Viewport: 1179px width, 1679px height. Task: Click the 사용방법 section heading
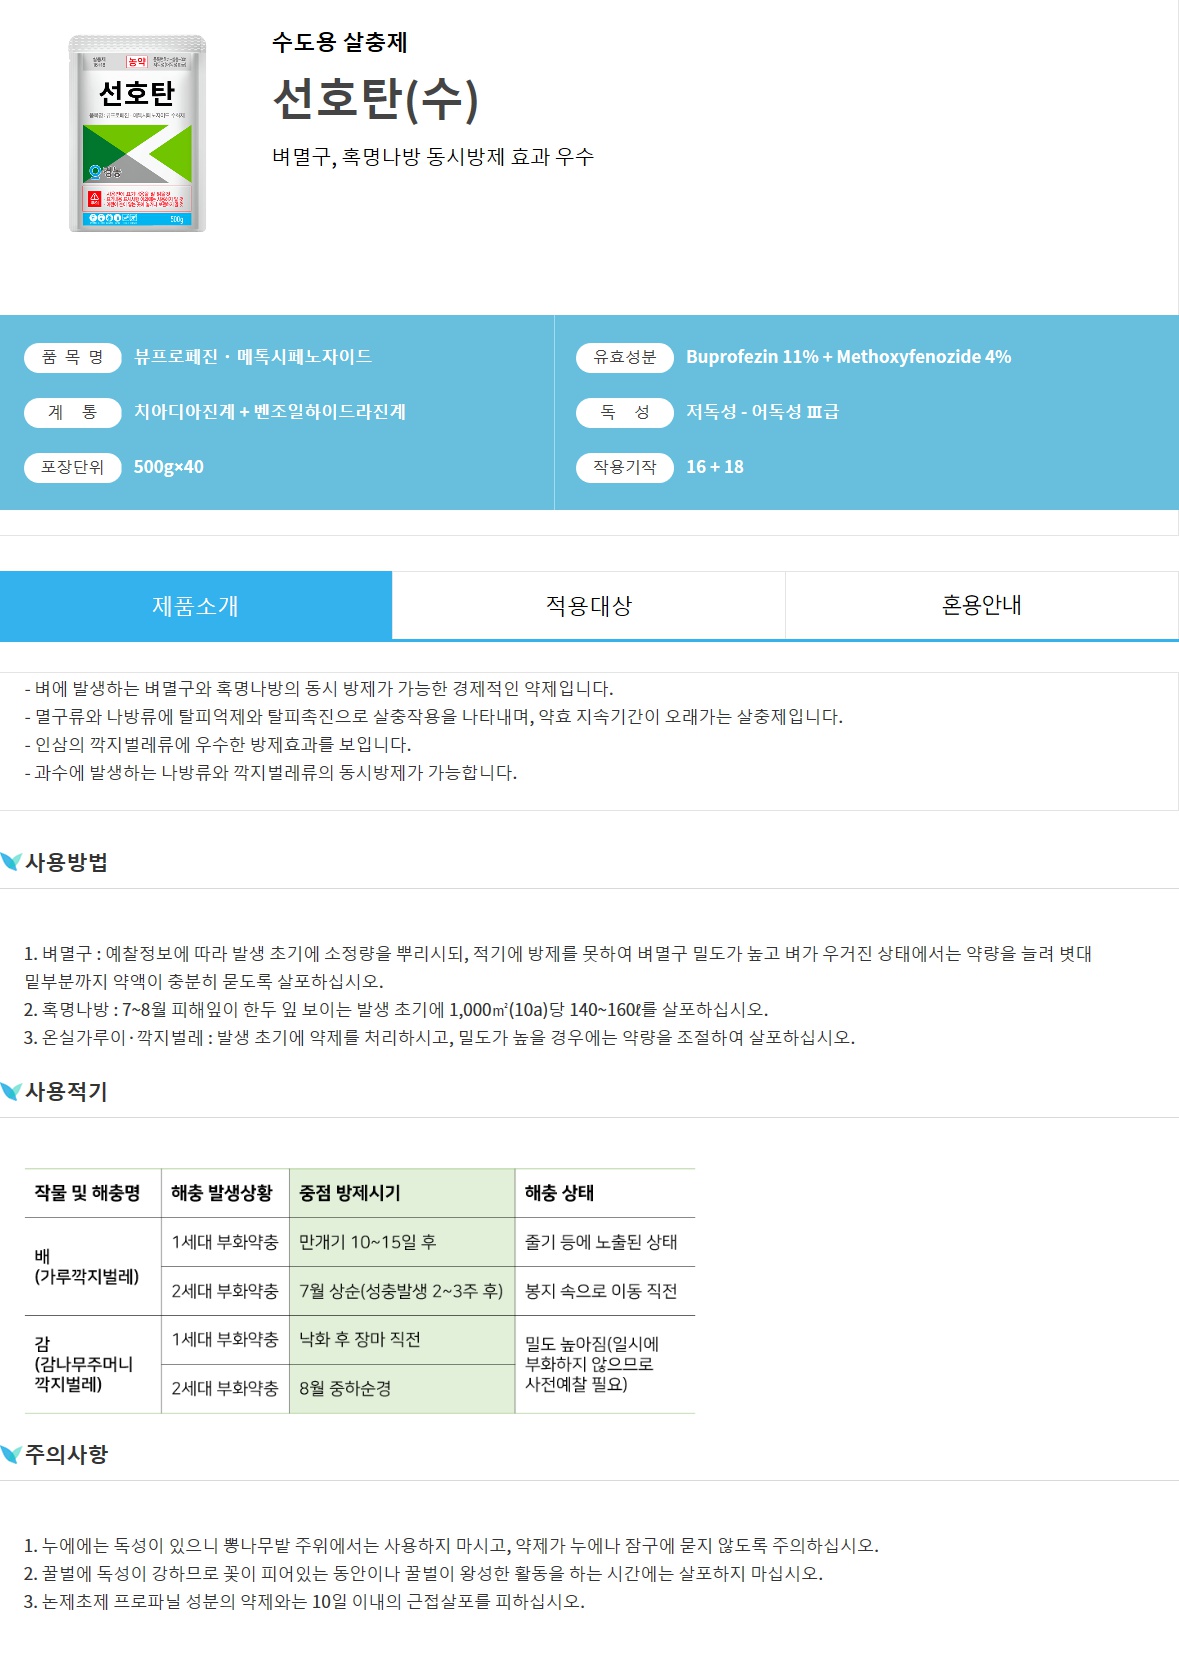coord(66,862)
